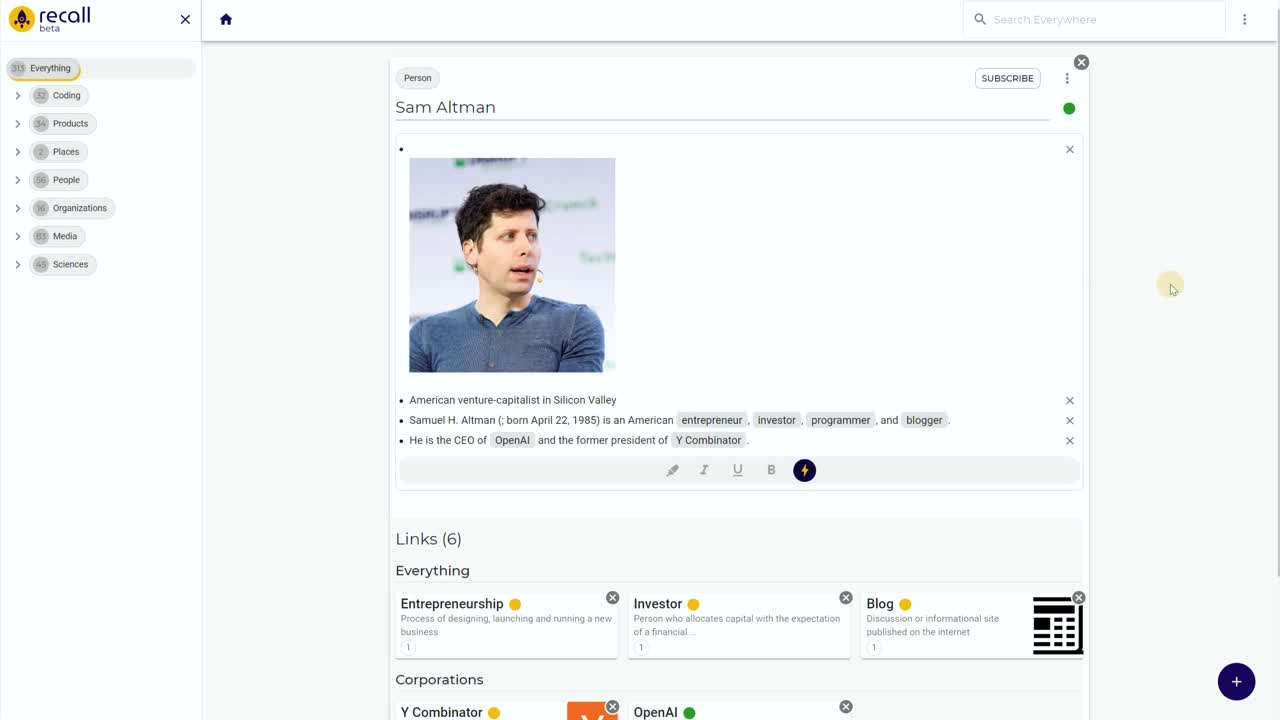
Task: Click the Subscribe button
Action: [x=1007, y=78]
